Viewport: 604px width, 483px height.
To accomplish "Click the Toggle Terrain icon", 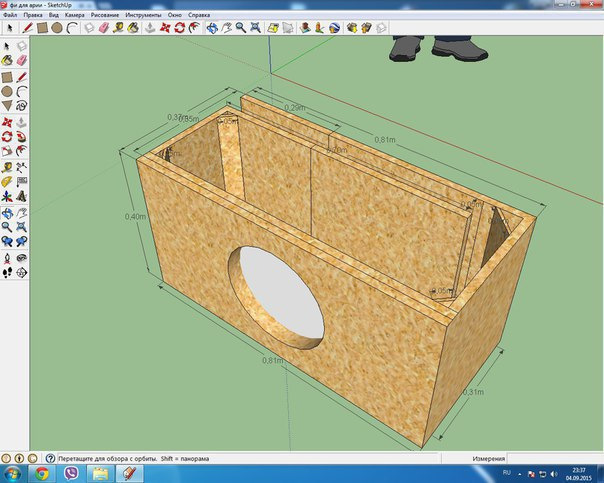I will 288,28.
